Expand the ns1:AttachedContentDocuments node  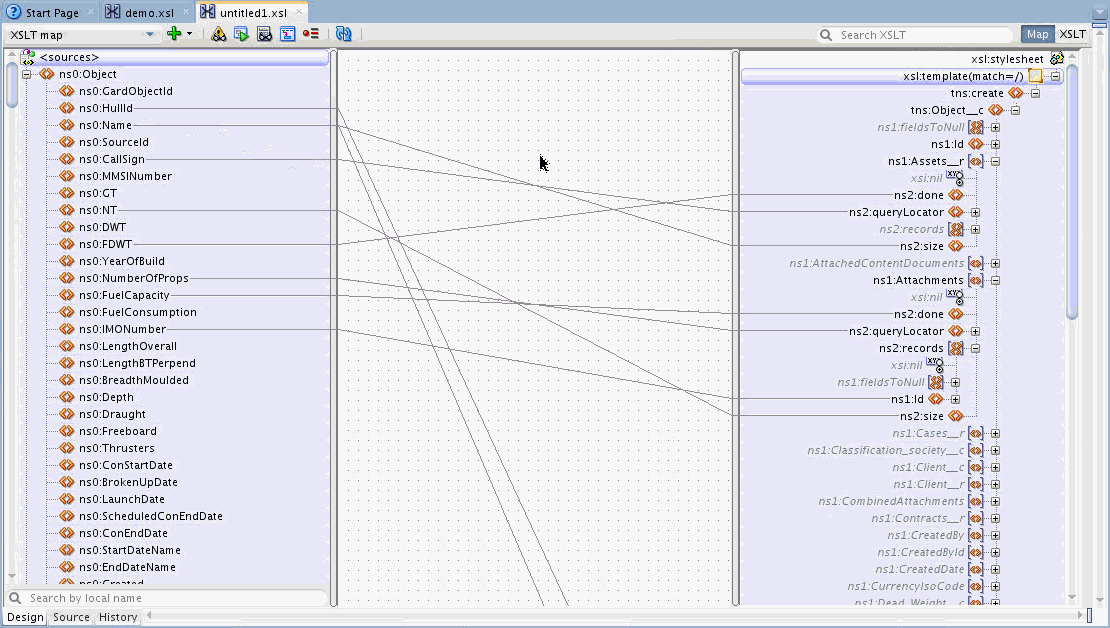(995, 263)
